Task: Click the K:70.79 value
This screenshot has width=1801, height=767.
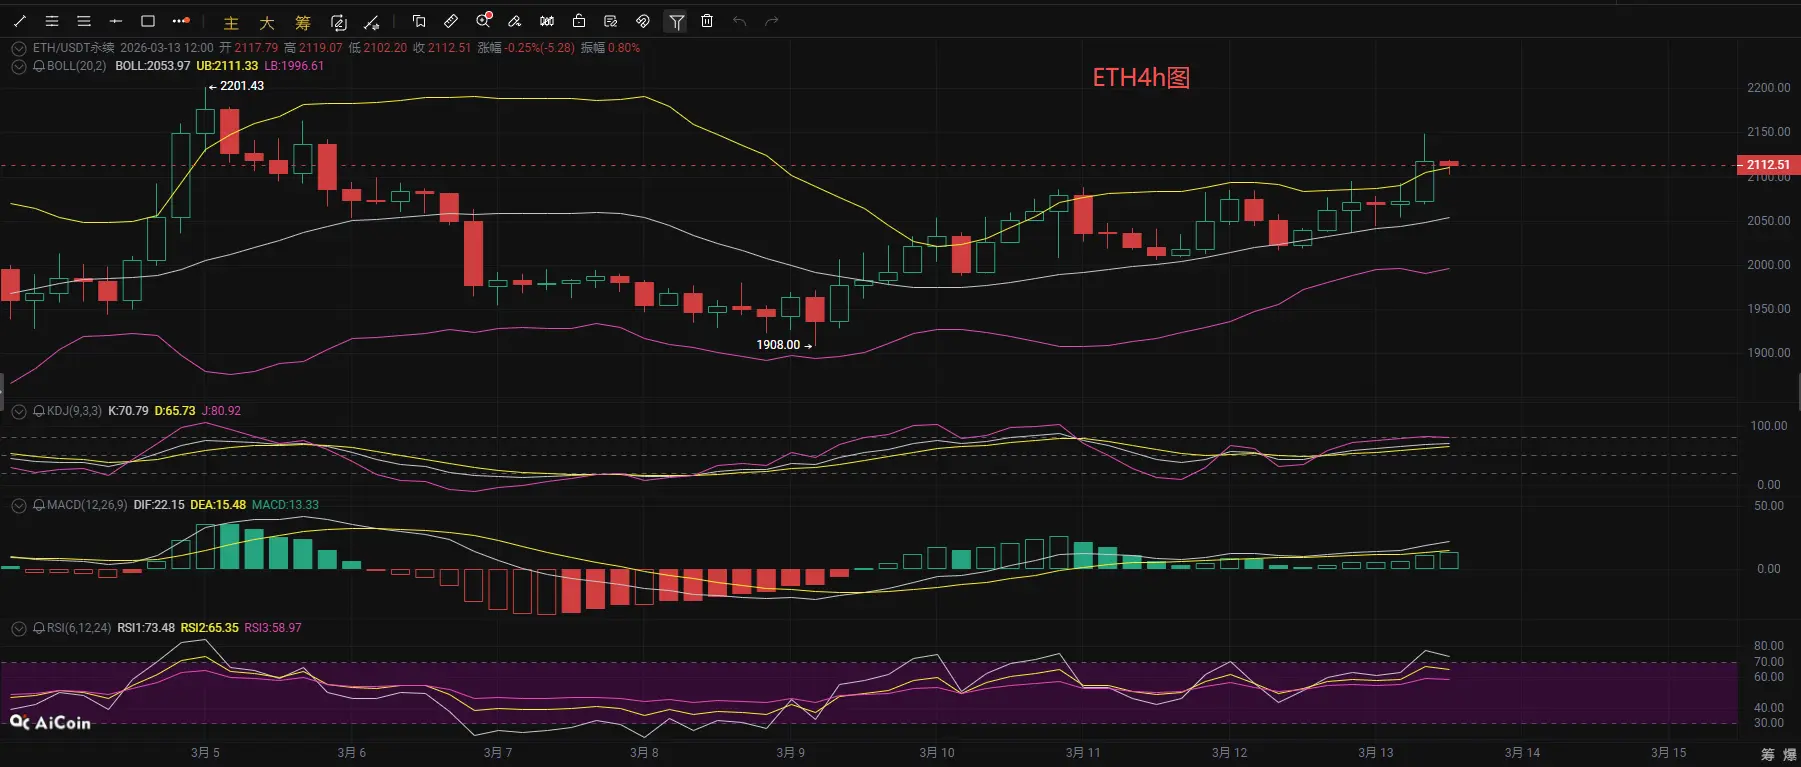Action: click(128, 411)
